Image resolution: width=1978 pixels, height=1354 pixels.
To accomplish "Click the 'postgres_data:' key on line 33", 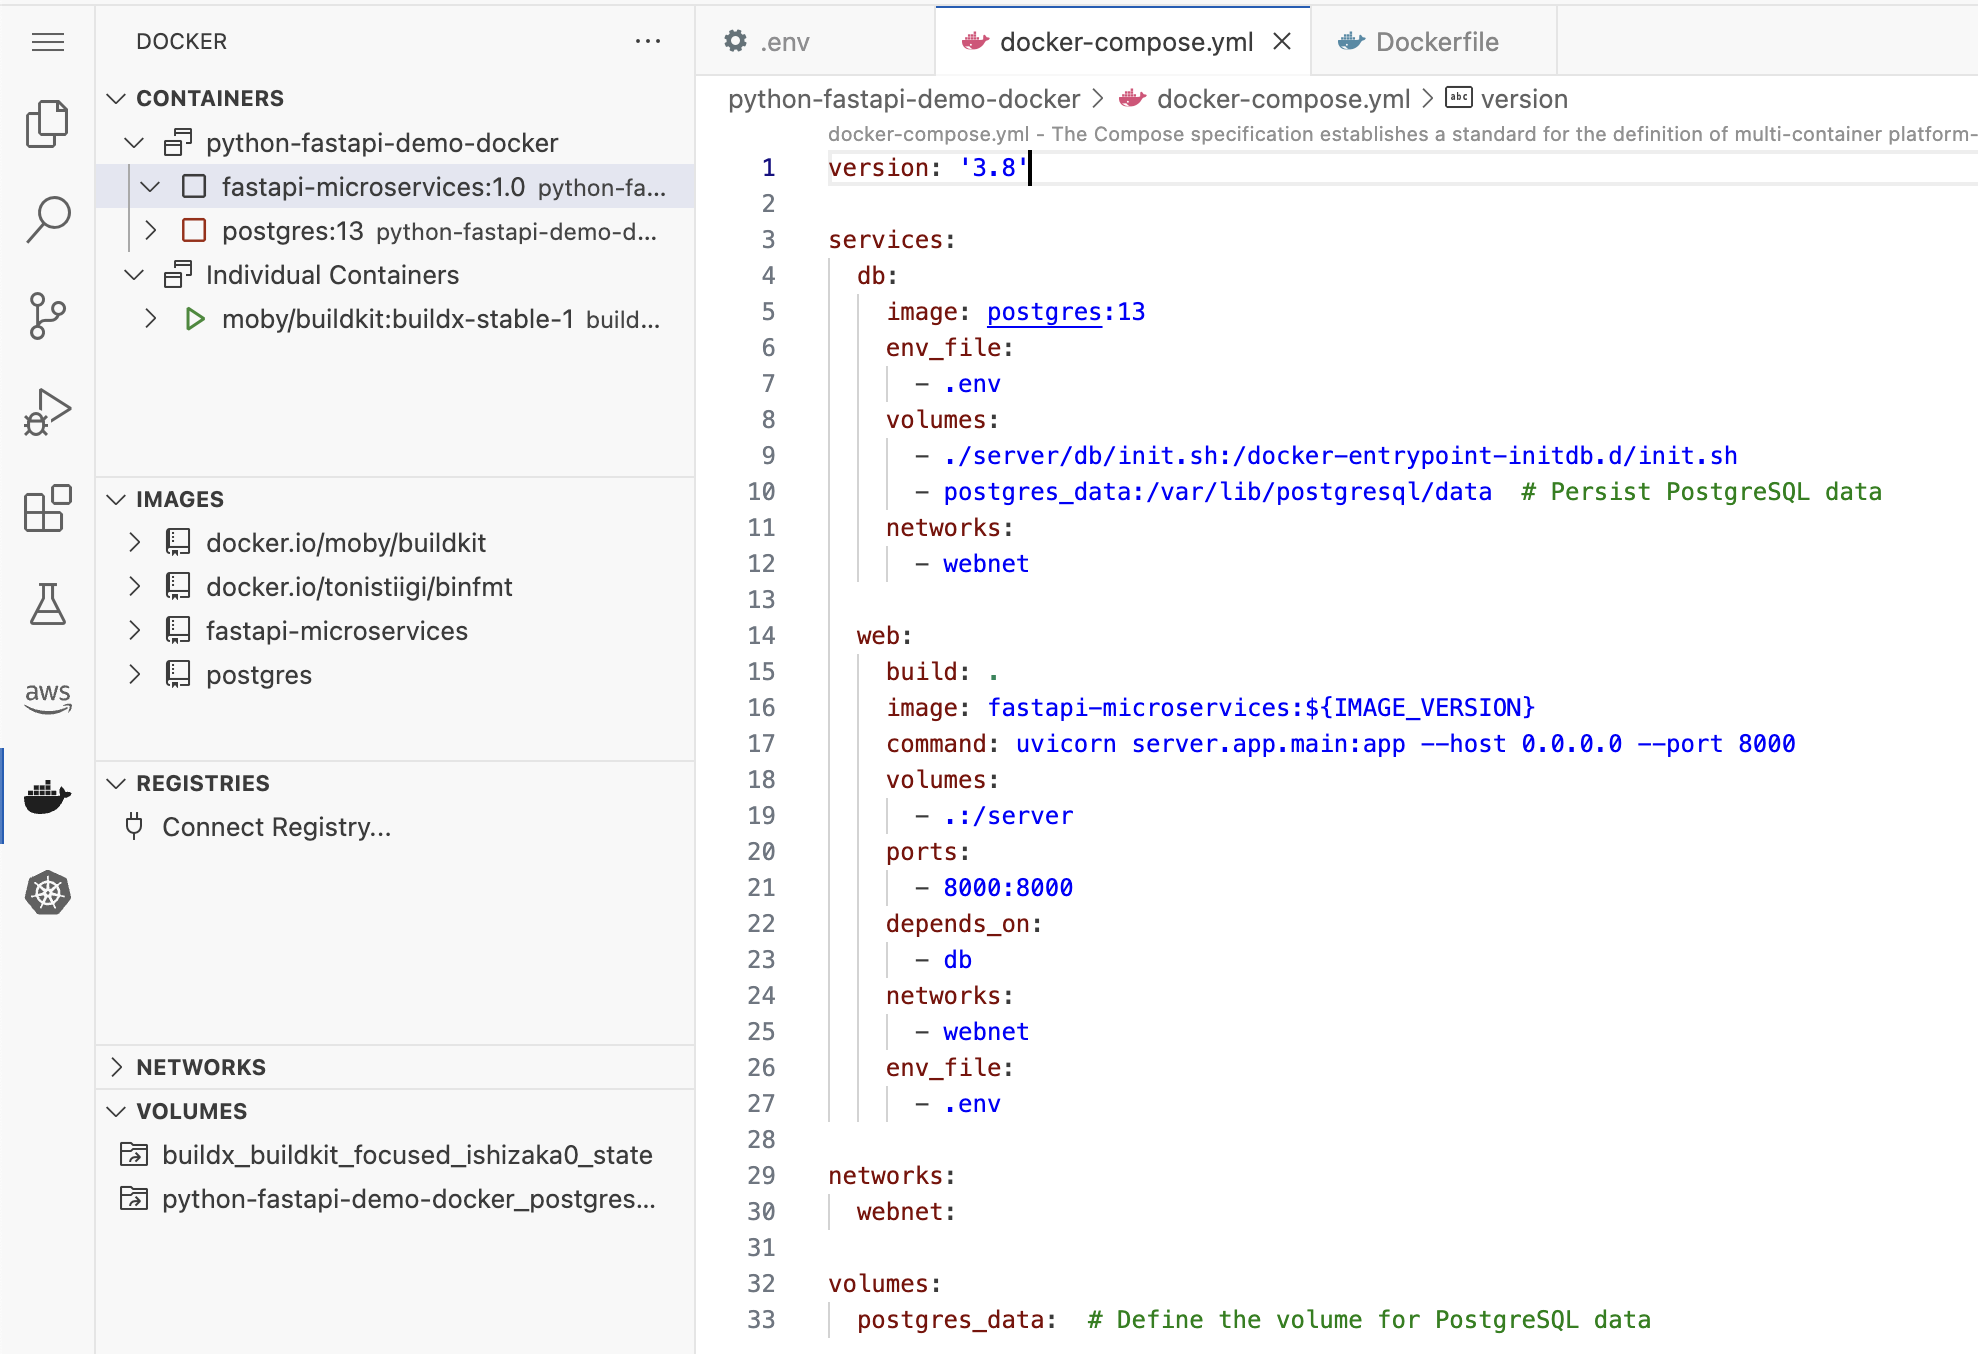I will [x=957, y=1320].
